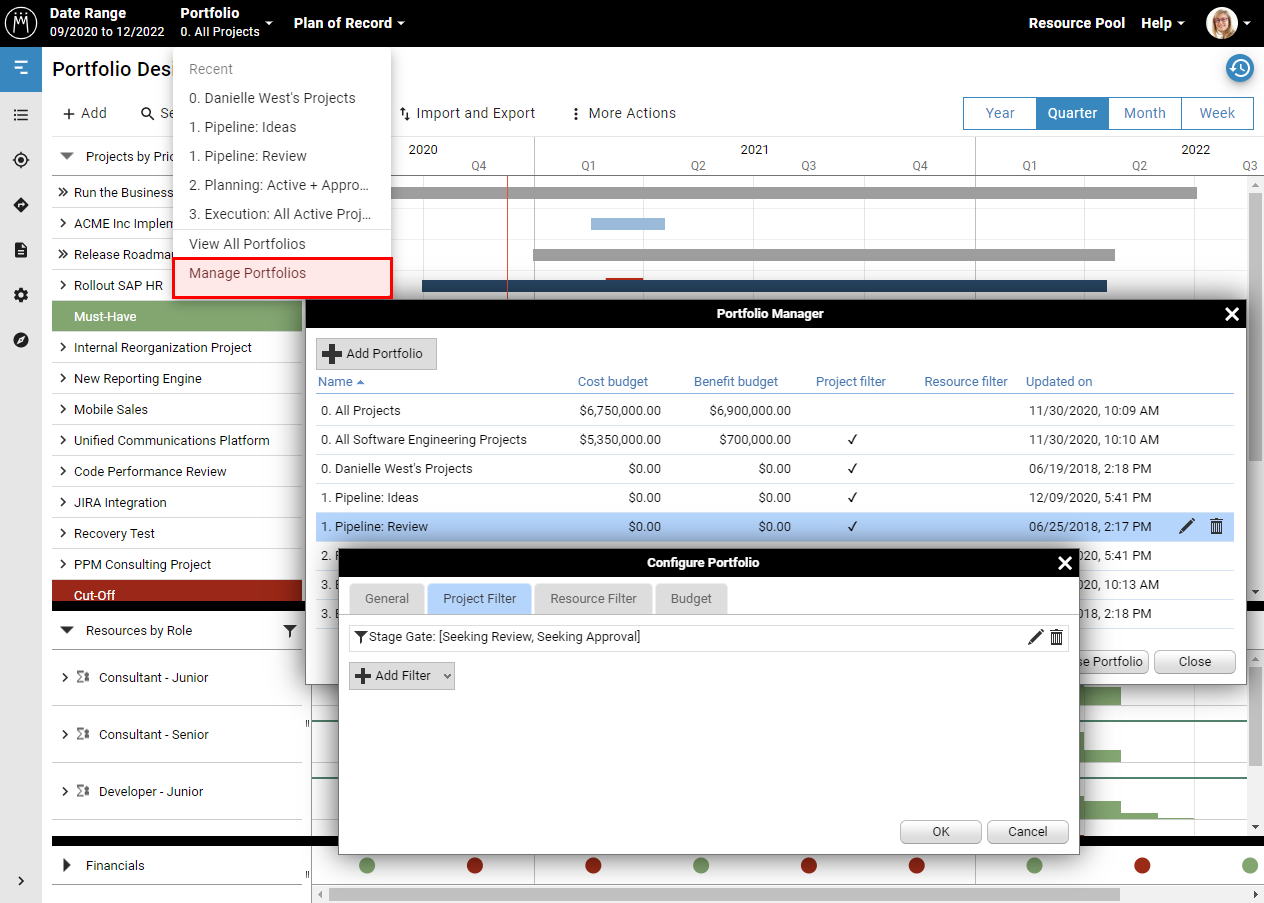Open settings gear in left sidebar
The image size is (1264, 903).
tap(21, 295)
